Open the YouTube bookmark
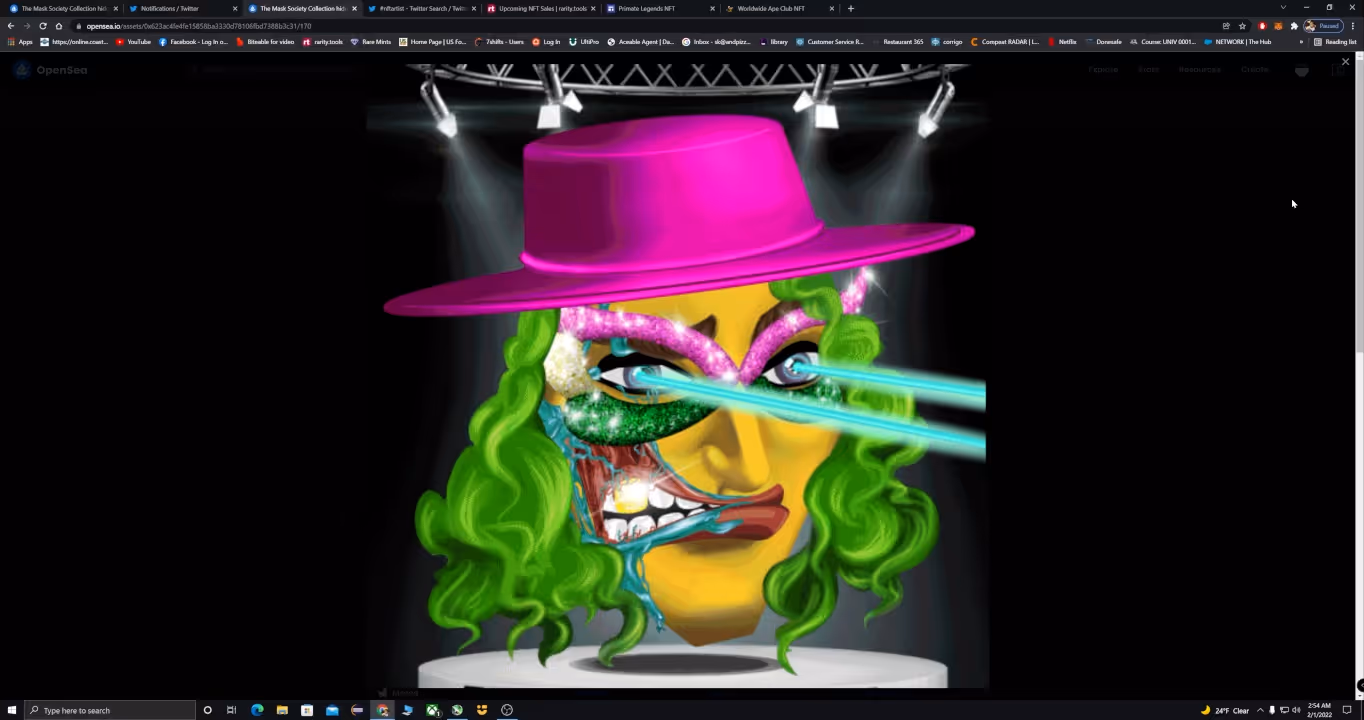Screen dimensions: 1364x720 coord(133,42)
